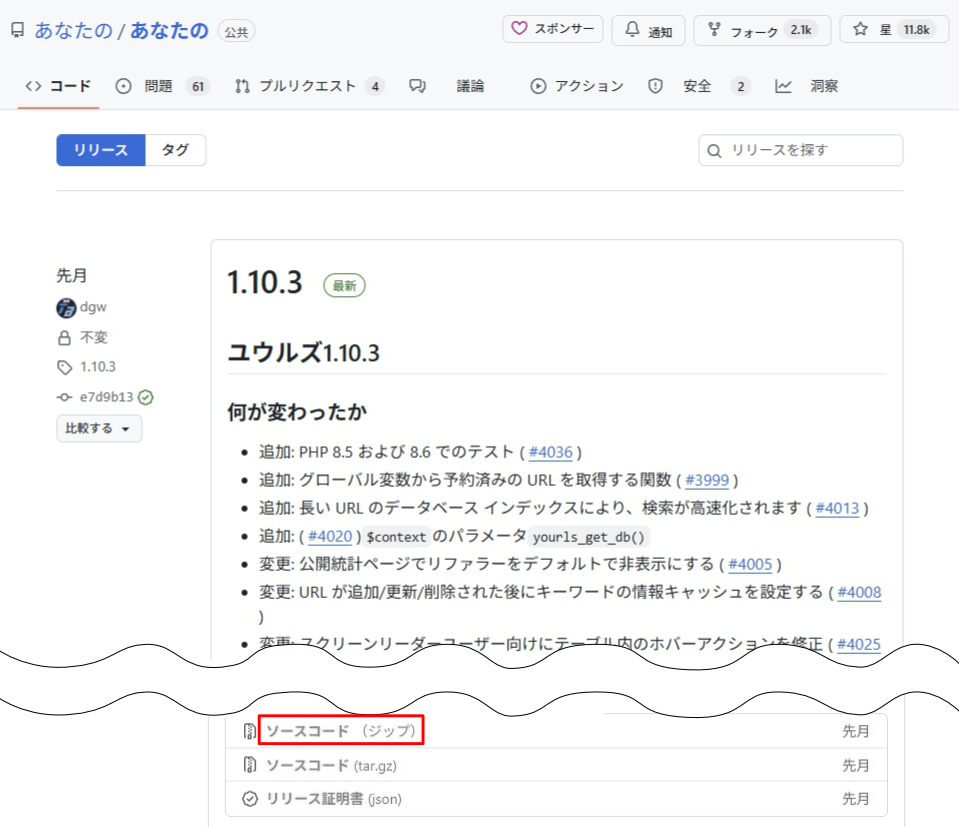Click the スポンサー heart button

pyautogui.click(x=552, y=30)
